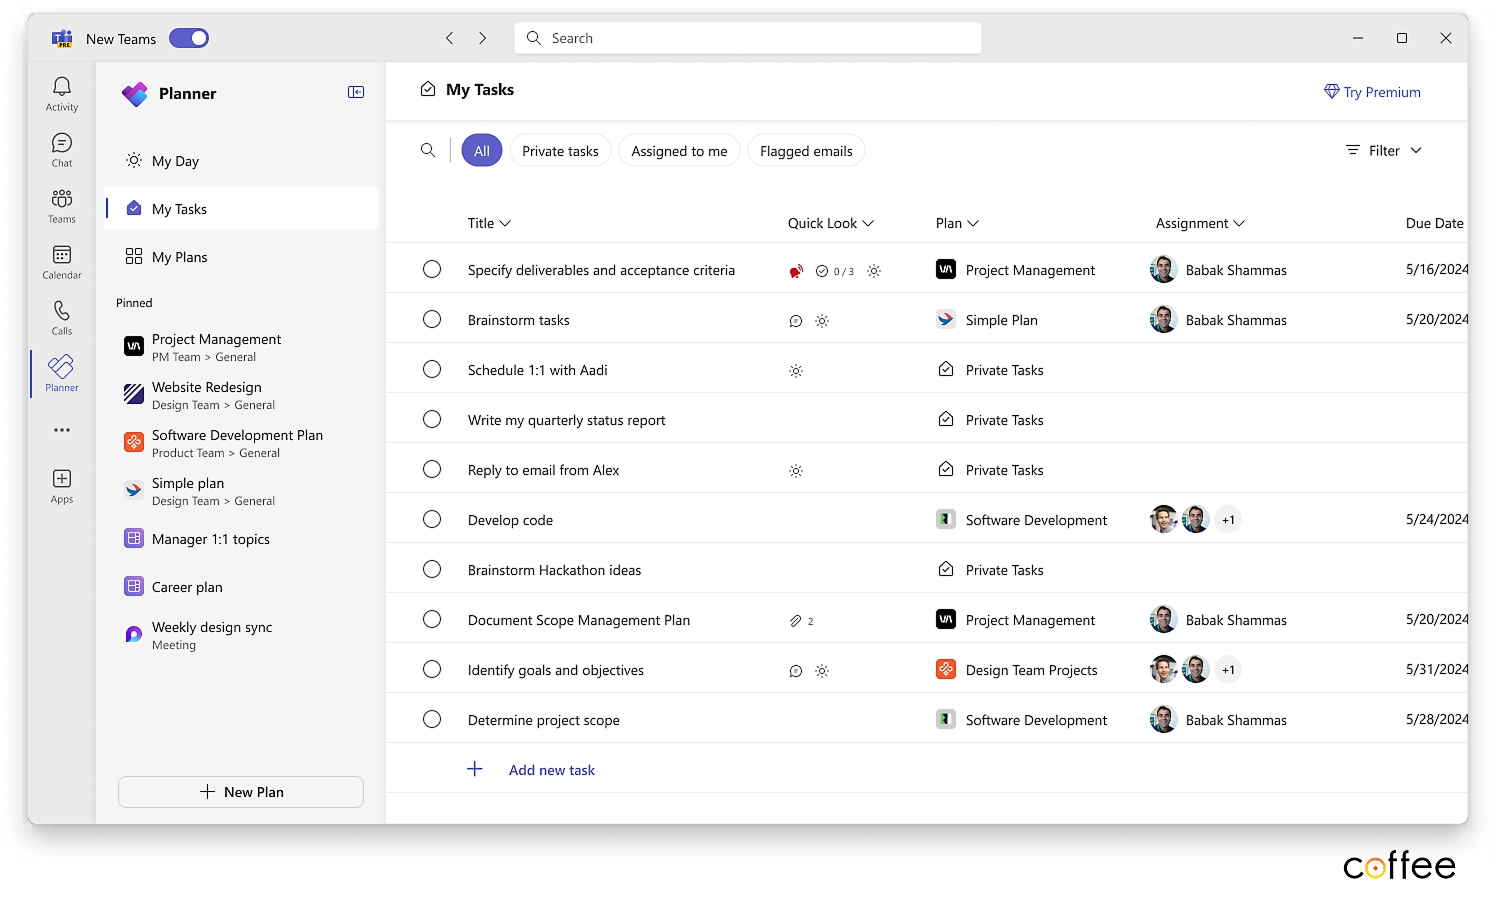Select the Planner app rail icon
Screen dimensions: 1496x918
62,367
